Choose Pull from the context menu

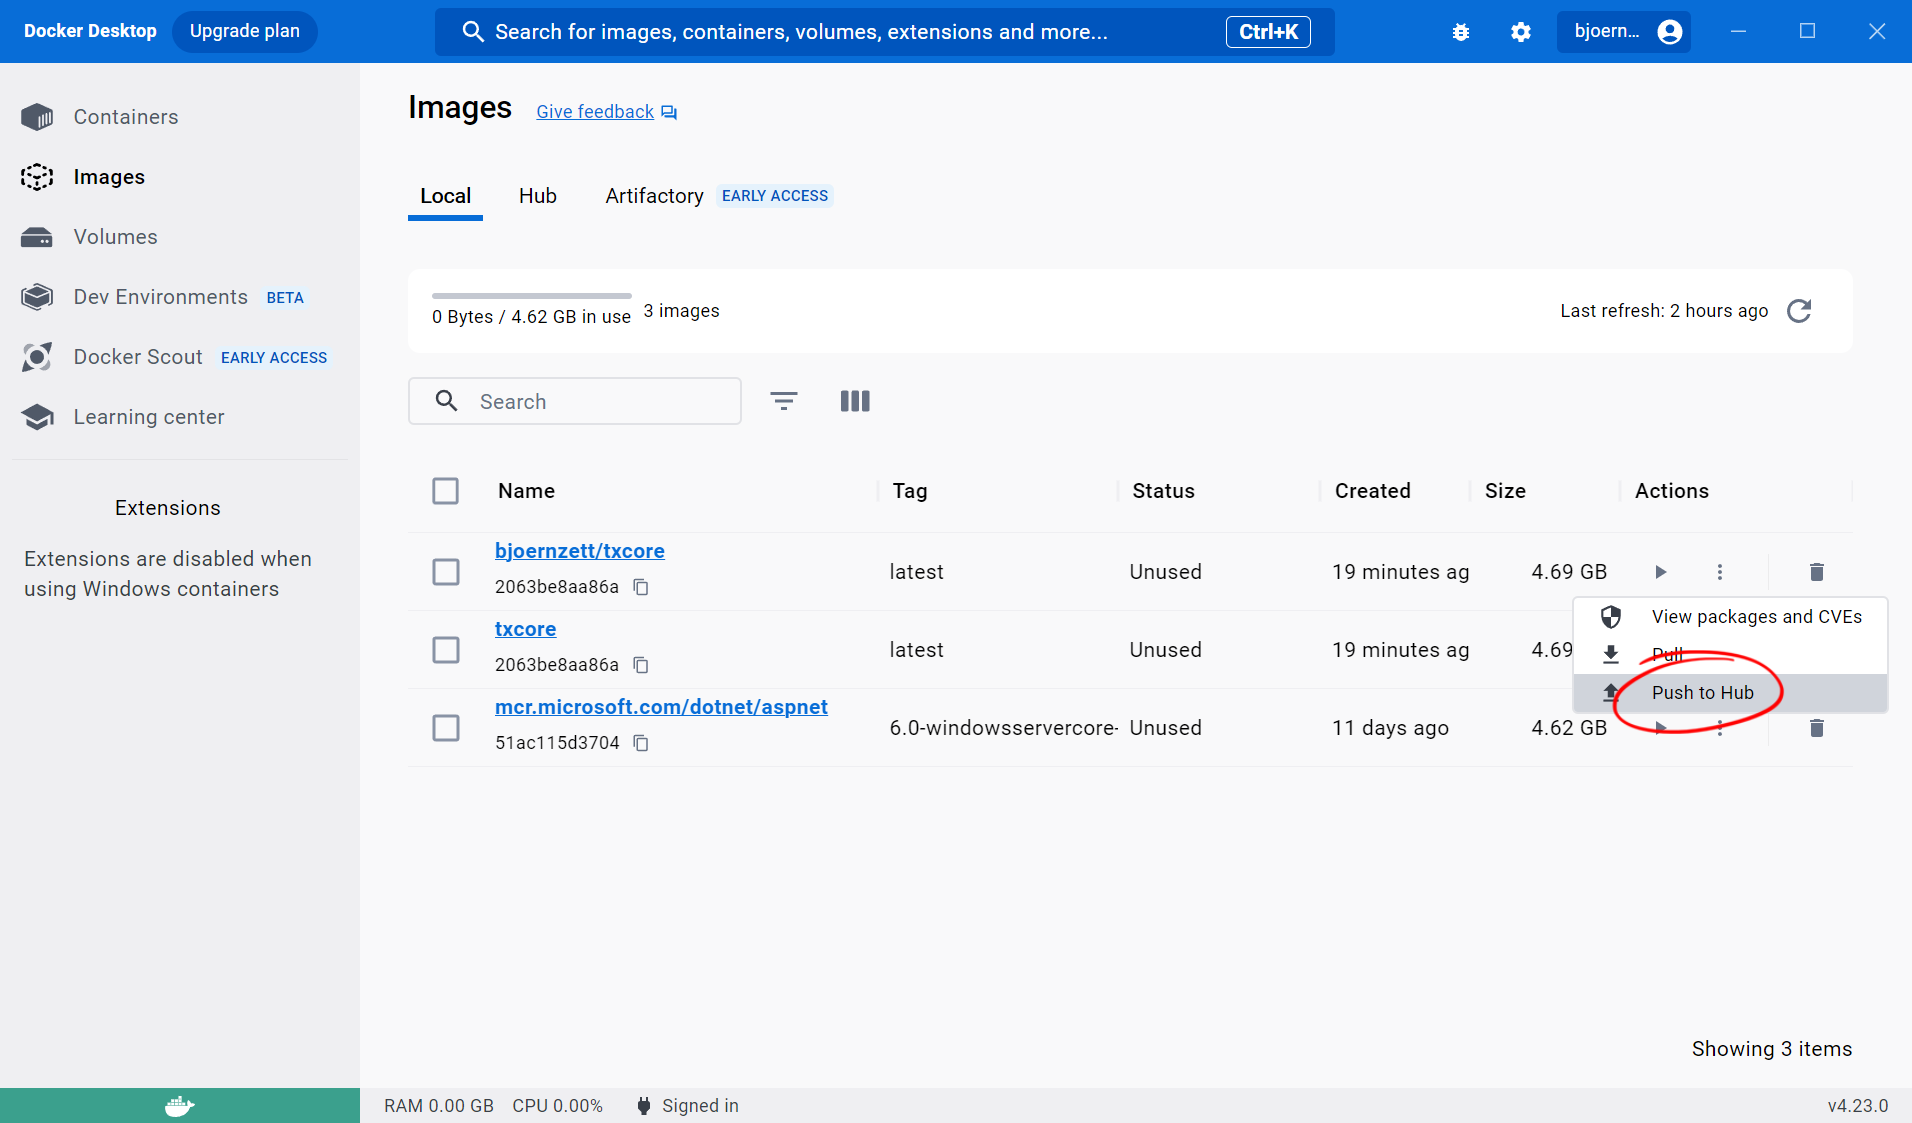coord(1730,655)
